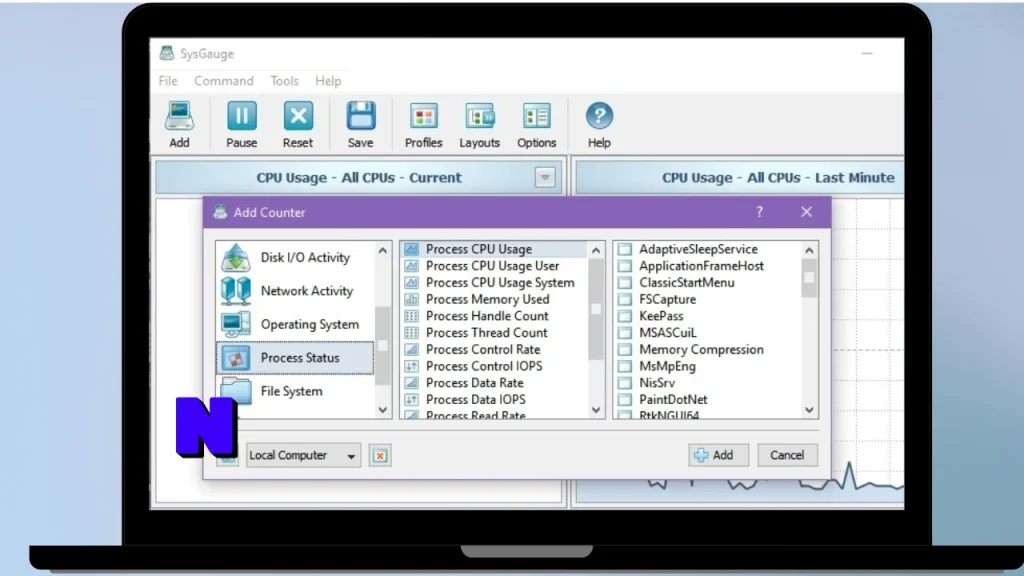
Task: Open the Help menu in the menu bar
Action: click(328, 80)
